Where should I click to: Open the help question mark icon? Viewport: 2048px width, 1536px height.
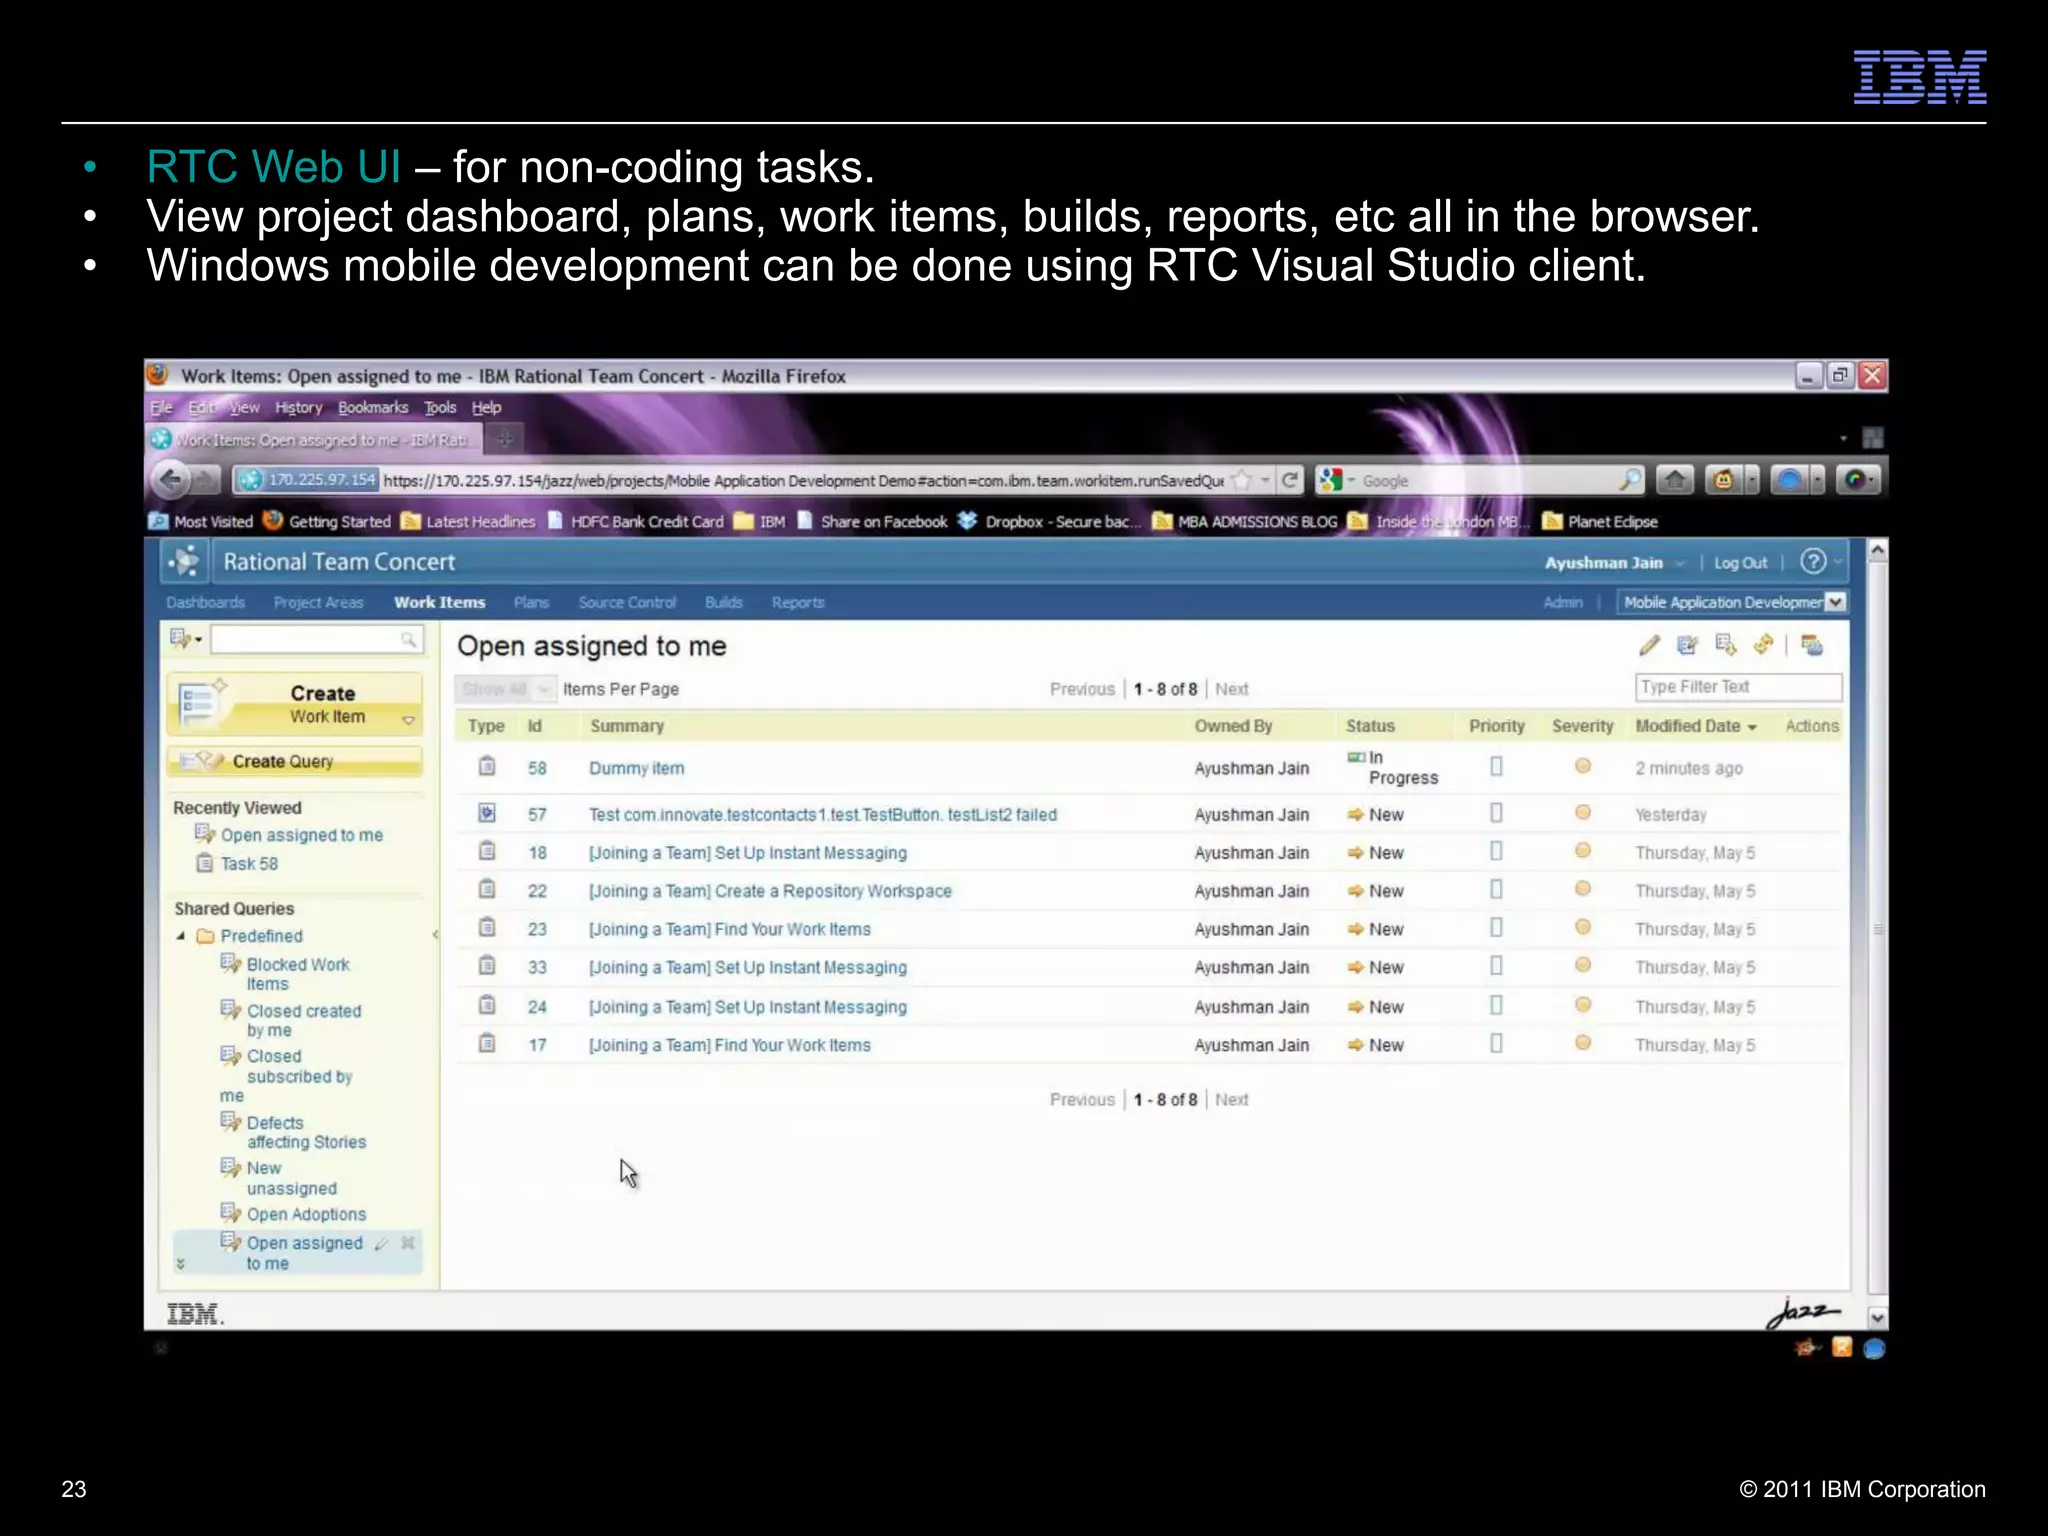(1813, 562)
